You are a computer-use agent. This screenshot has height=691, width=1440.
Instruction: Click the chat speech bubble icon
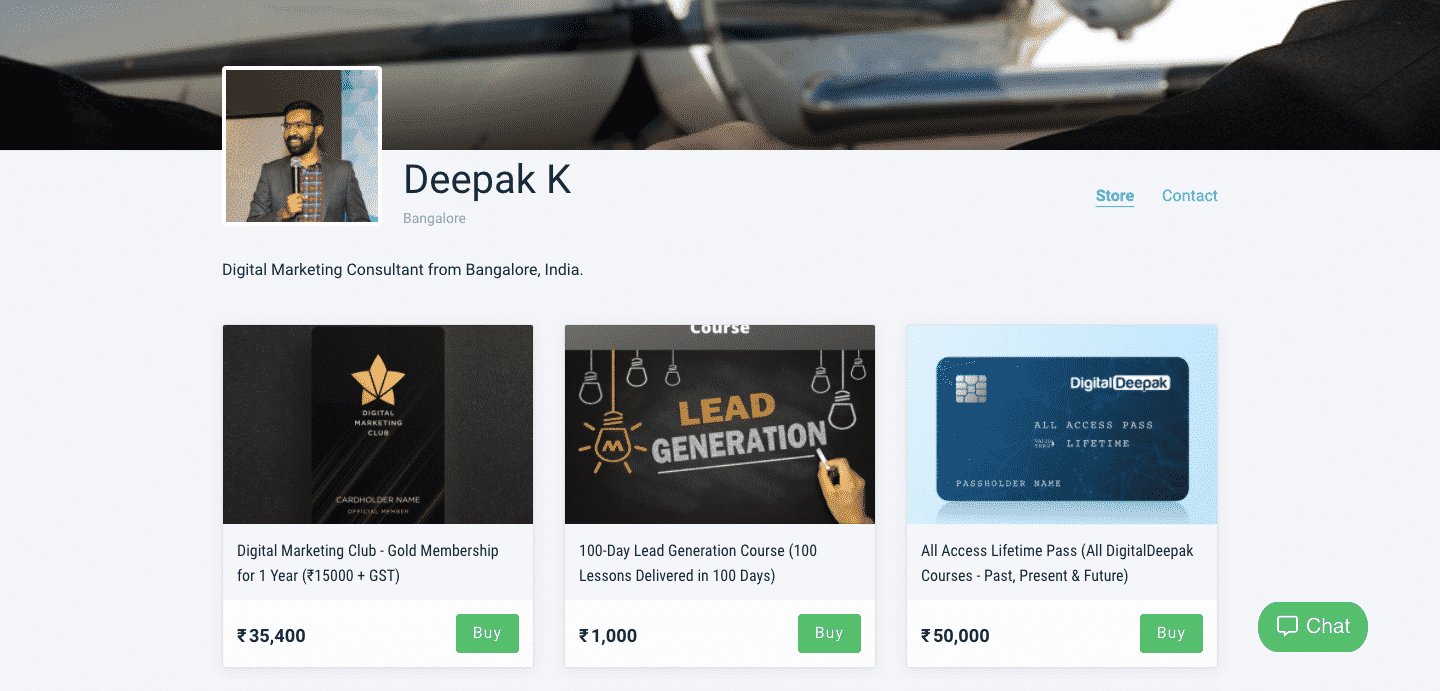coord(1287,626)
